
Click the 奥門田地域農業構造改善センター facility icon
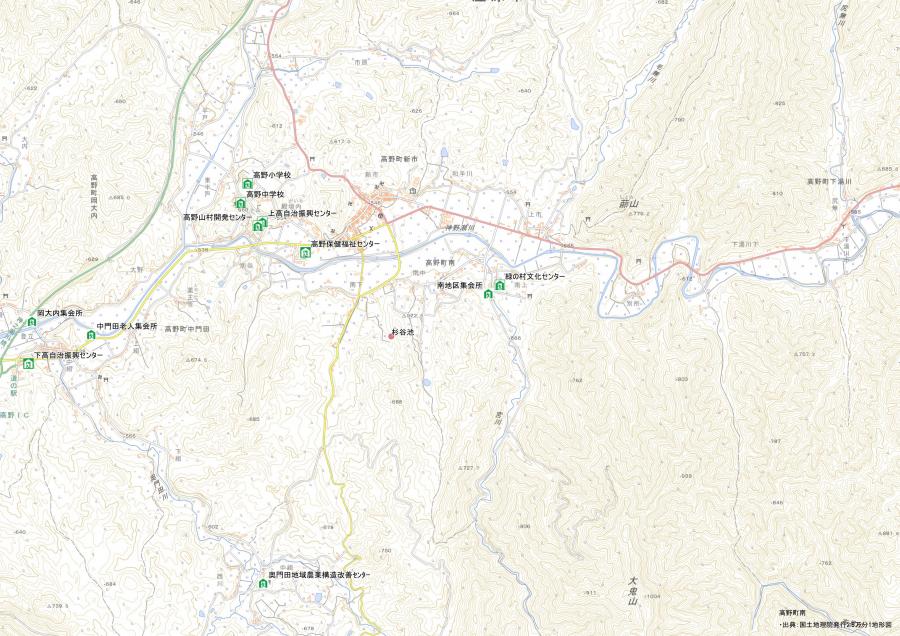coord(263,584)
